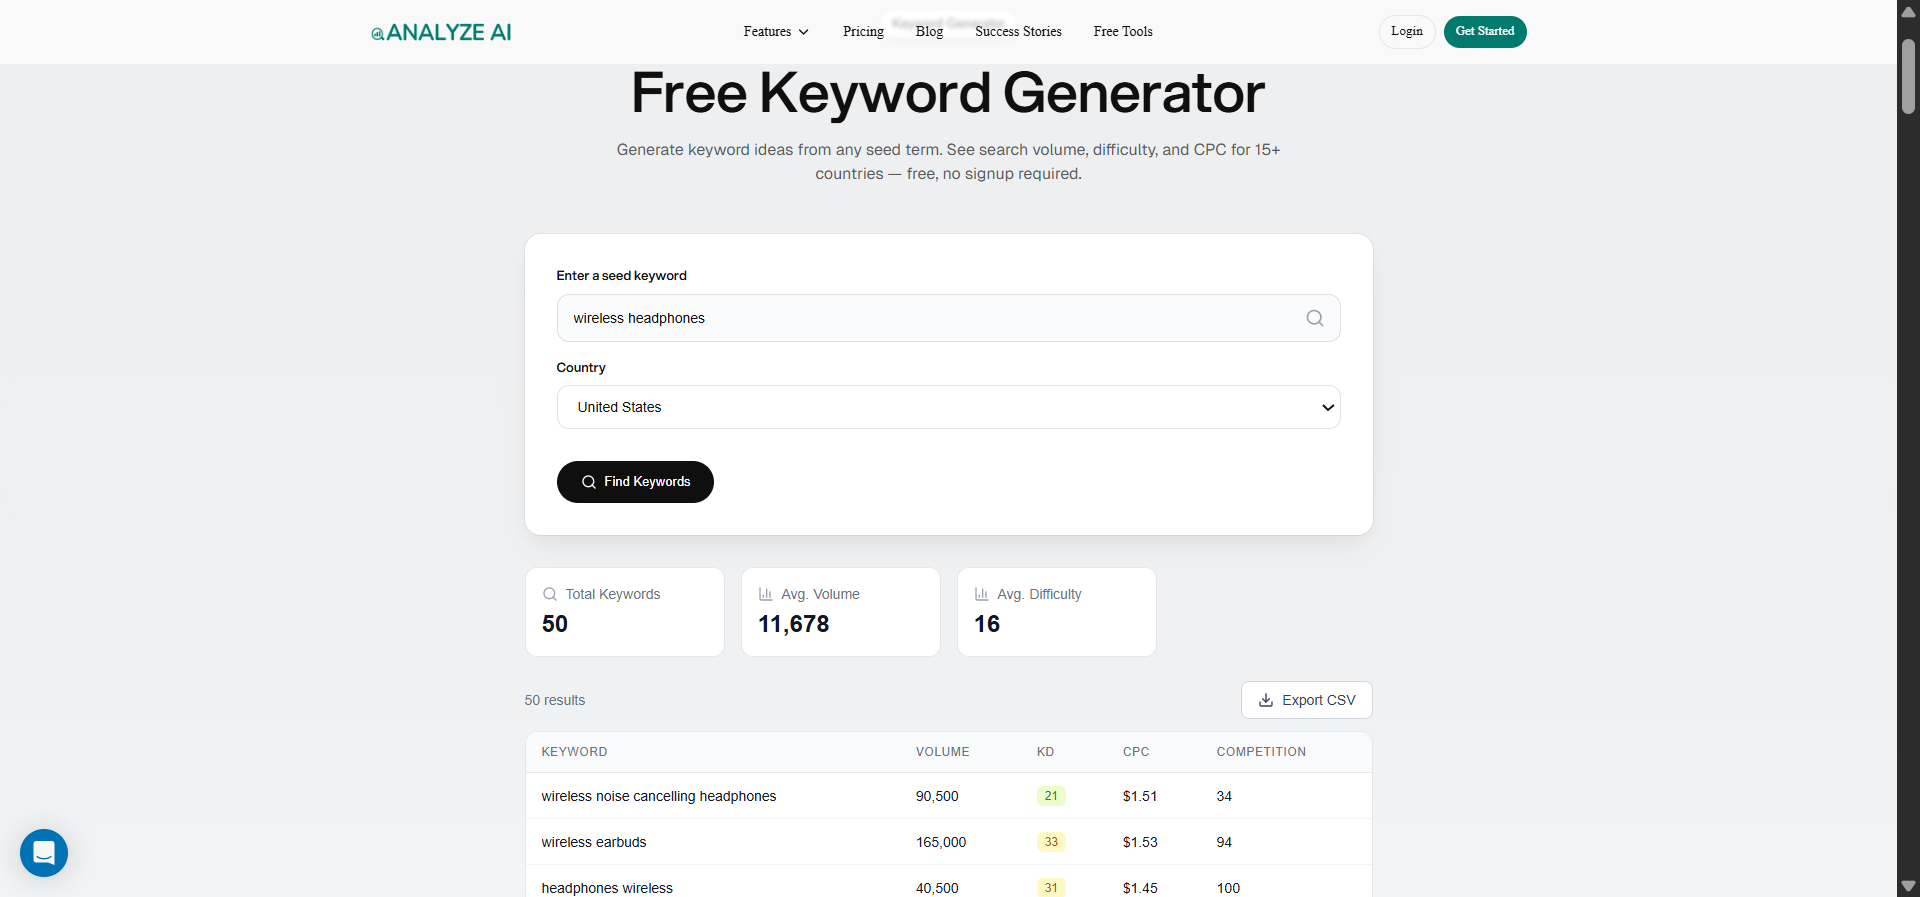Click the Login button
The image size is (1920, 897).
[1407, 32]
